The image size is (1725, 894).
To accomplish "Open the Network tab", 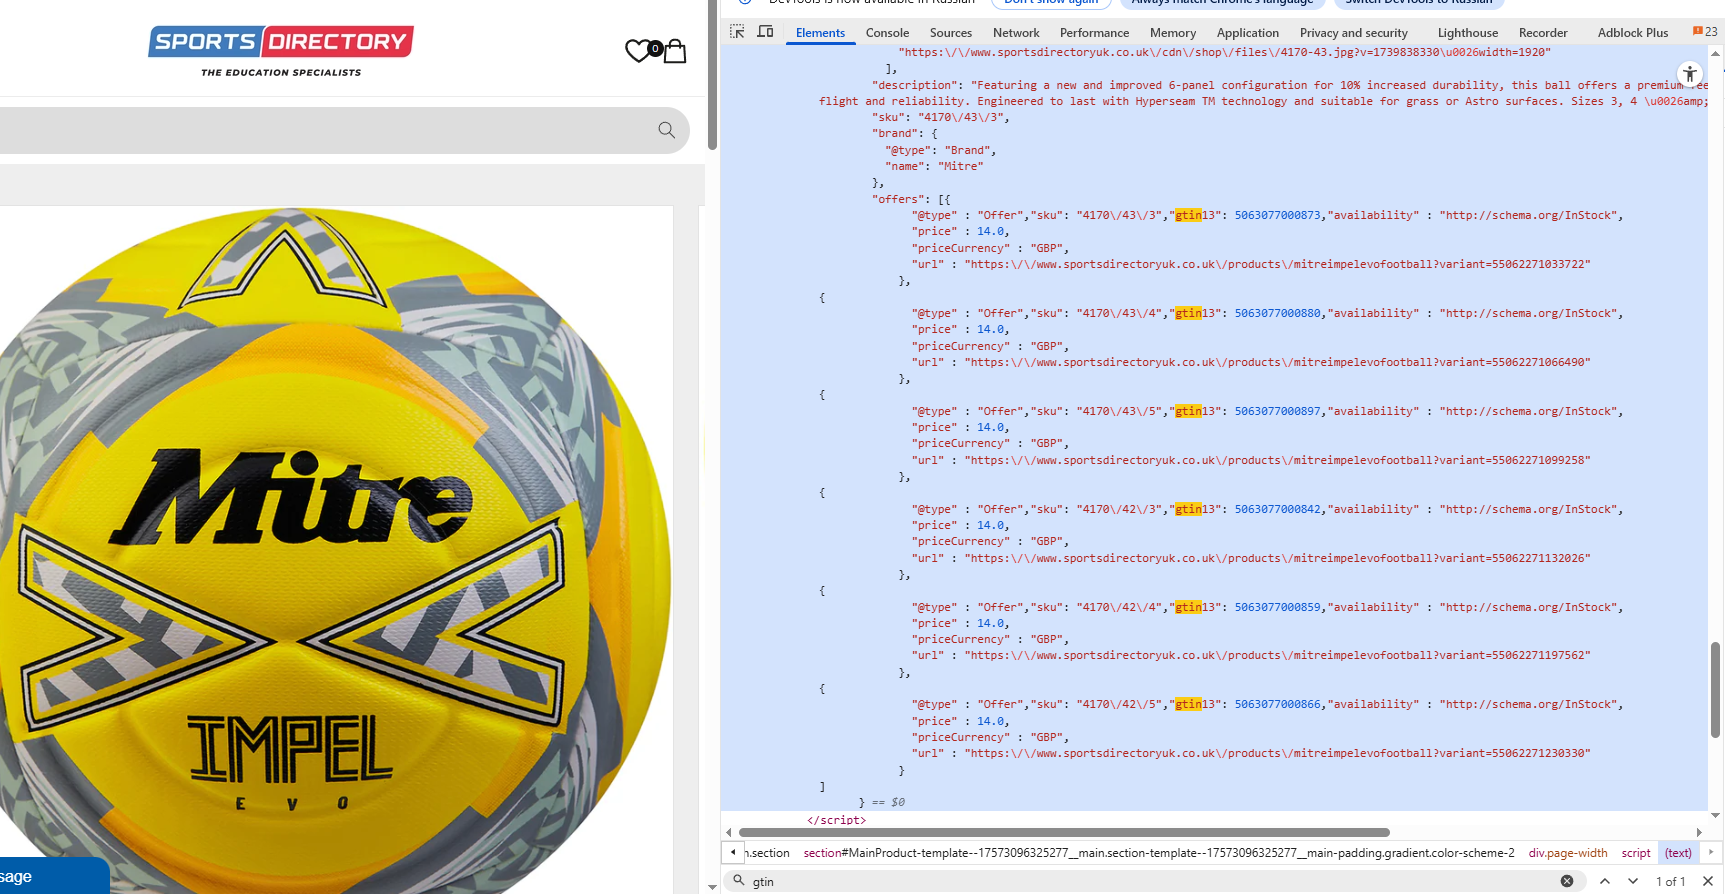I will tap(1016, 33).
